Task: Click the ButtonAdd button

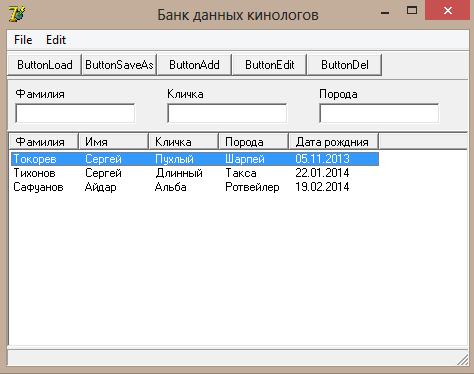Action: point(194,65)
